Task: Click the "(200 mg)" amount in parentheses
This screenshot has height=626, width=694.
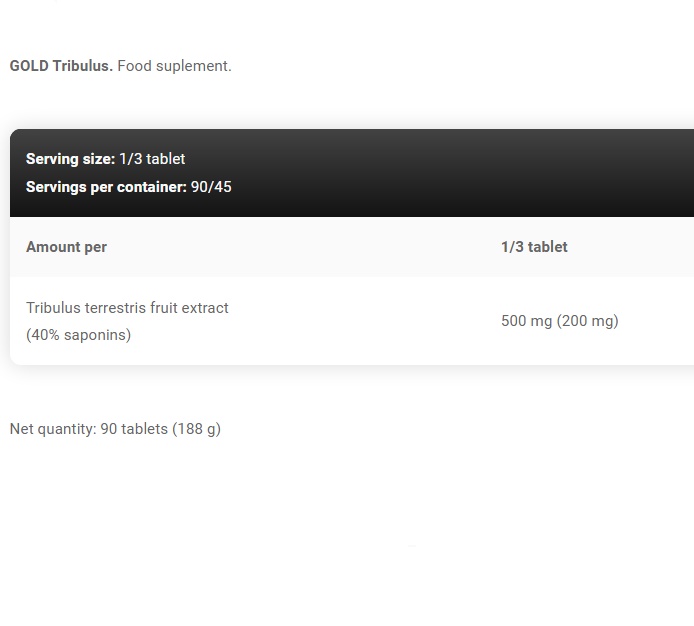Action: [589, 321]
